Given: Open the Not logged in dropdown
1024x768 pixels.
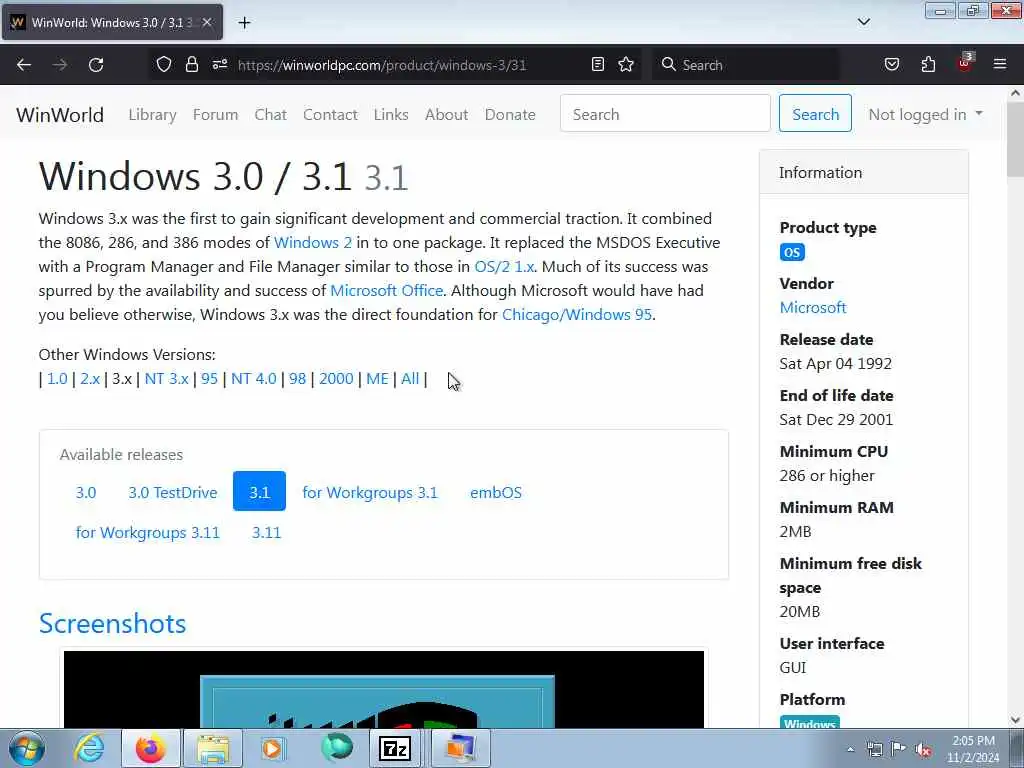Looking at the screenshot, I should pos(925,114).
